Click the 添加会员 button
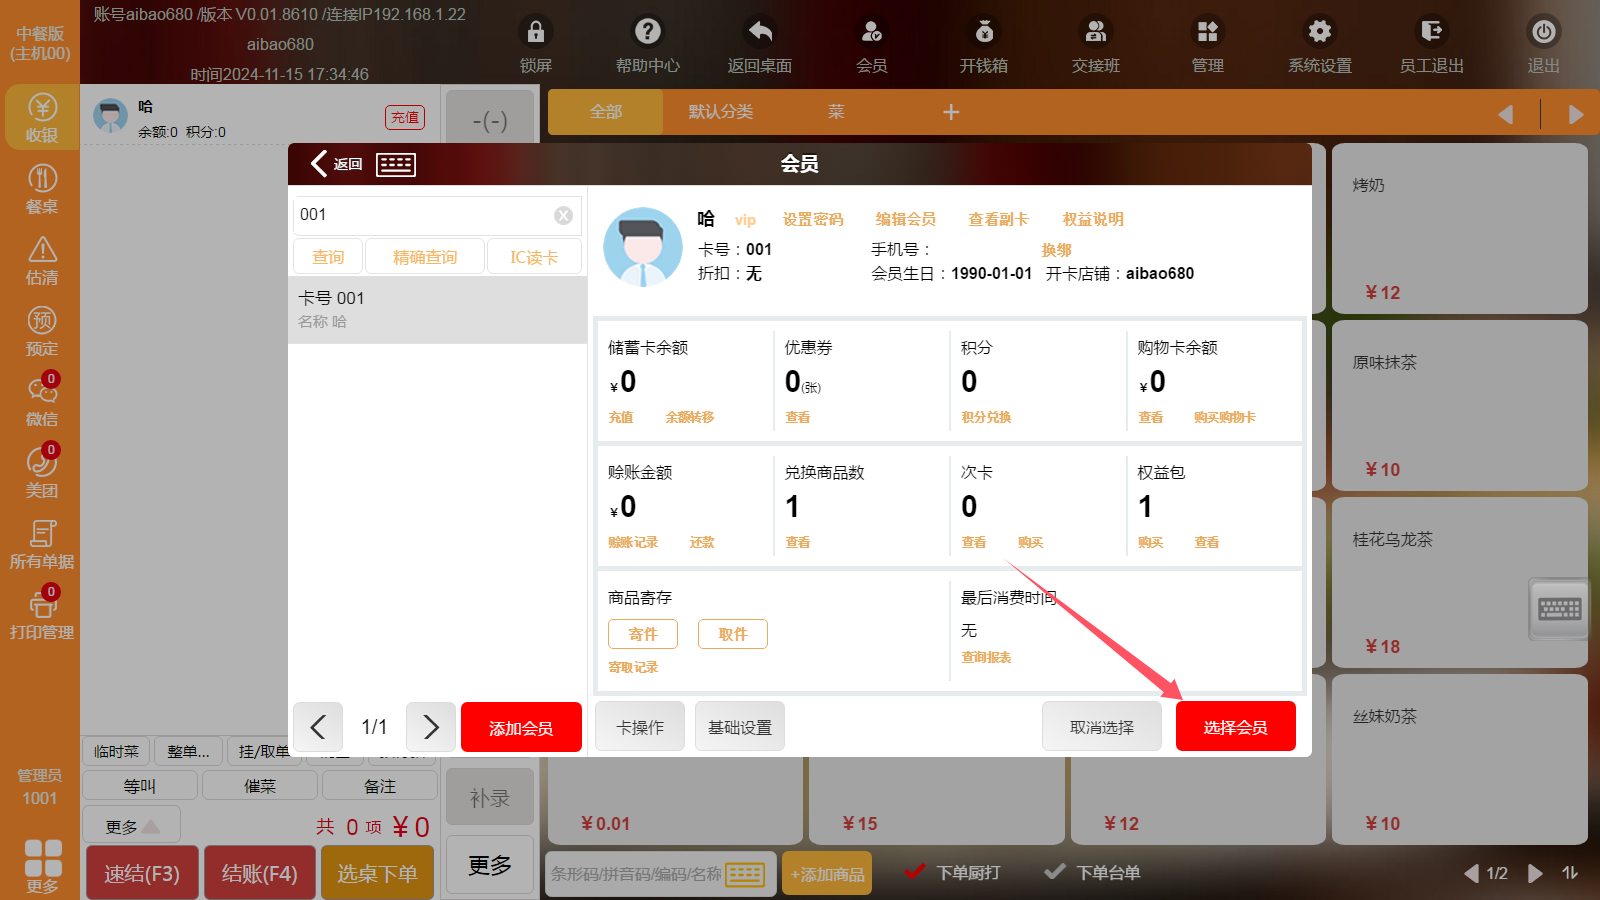 (x=521, y=727)
